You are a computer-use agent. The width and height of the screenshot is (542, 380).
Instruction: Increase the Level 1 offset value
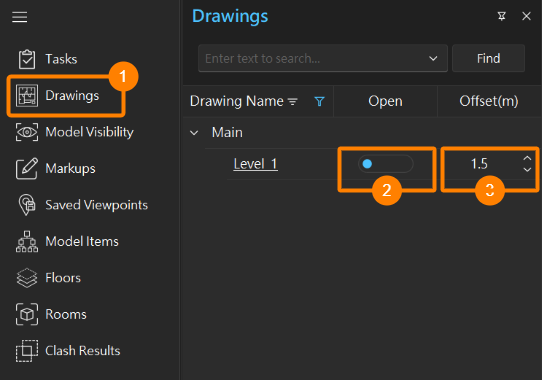pyautogui.click(x=527, y=158)
